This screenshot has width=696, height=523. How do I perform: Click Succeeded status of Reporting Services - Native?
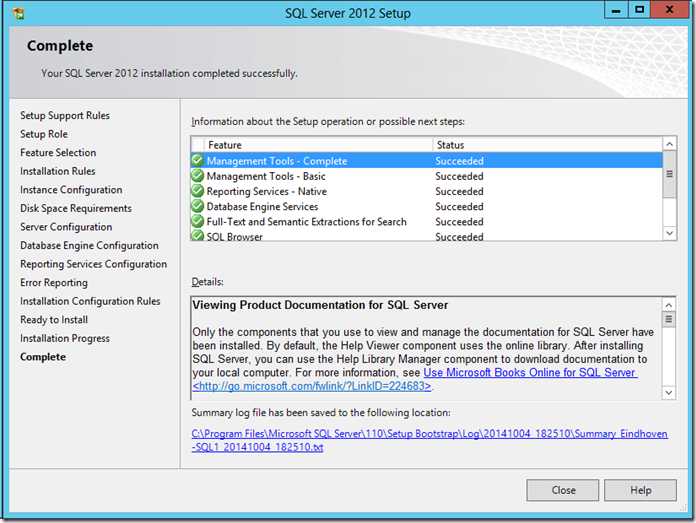click(459, 191)
